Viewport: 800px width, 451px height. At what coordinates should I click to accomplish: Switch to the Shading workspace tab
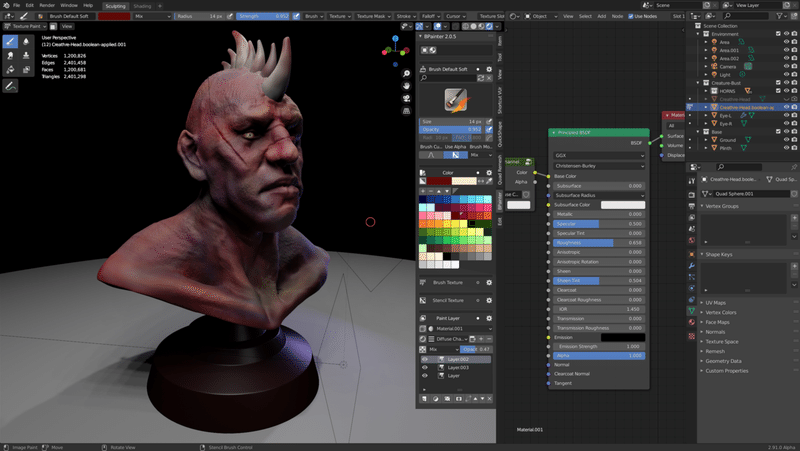point(142,5)
